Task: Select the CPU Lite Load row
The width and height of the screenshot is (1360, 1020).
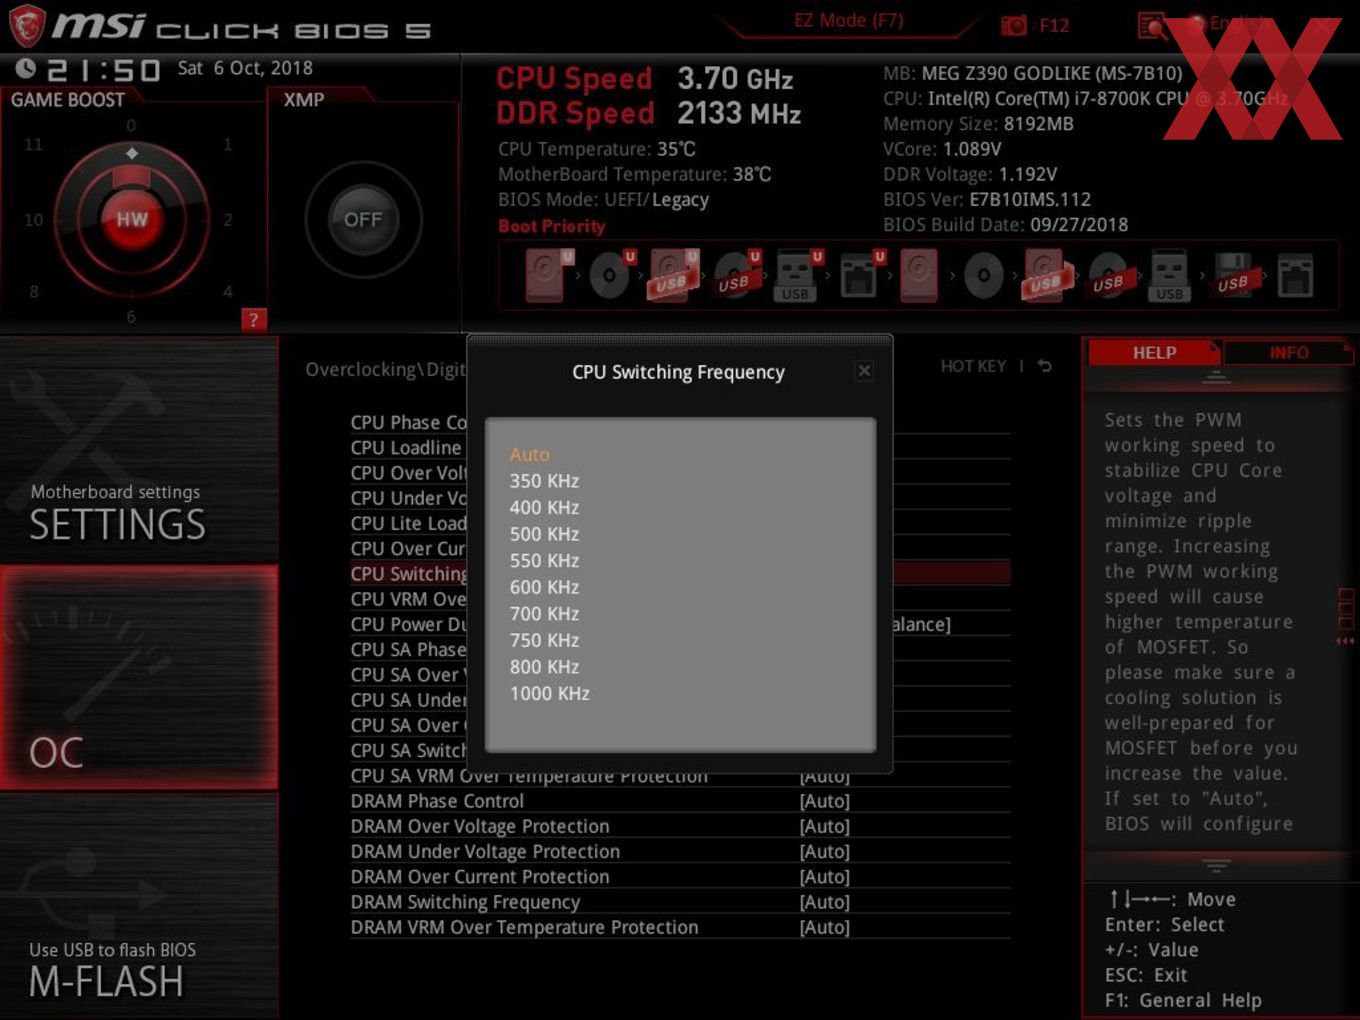Action: tap(408, 523)
